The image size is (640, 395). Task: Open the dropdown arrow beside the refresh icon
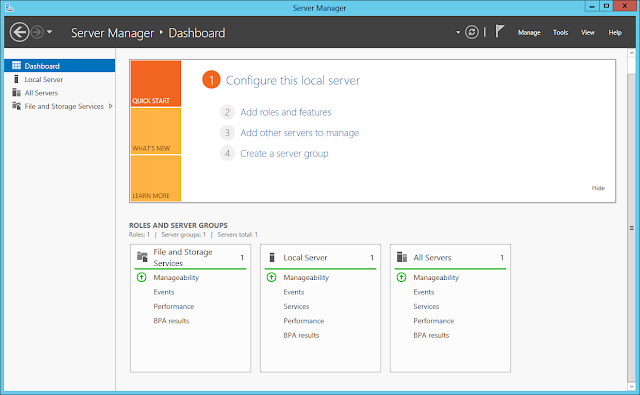click(x=458, y=32)
